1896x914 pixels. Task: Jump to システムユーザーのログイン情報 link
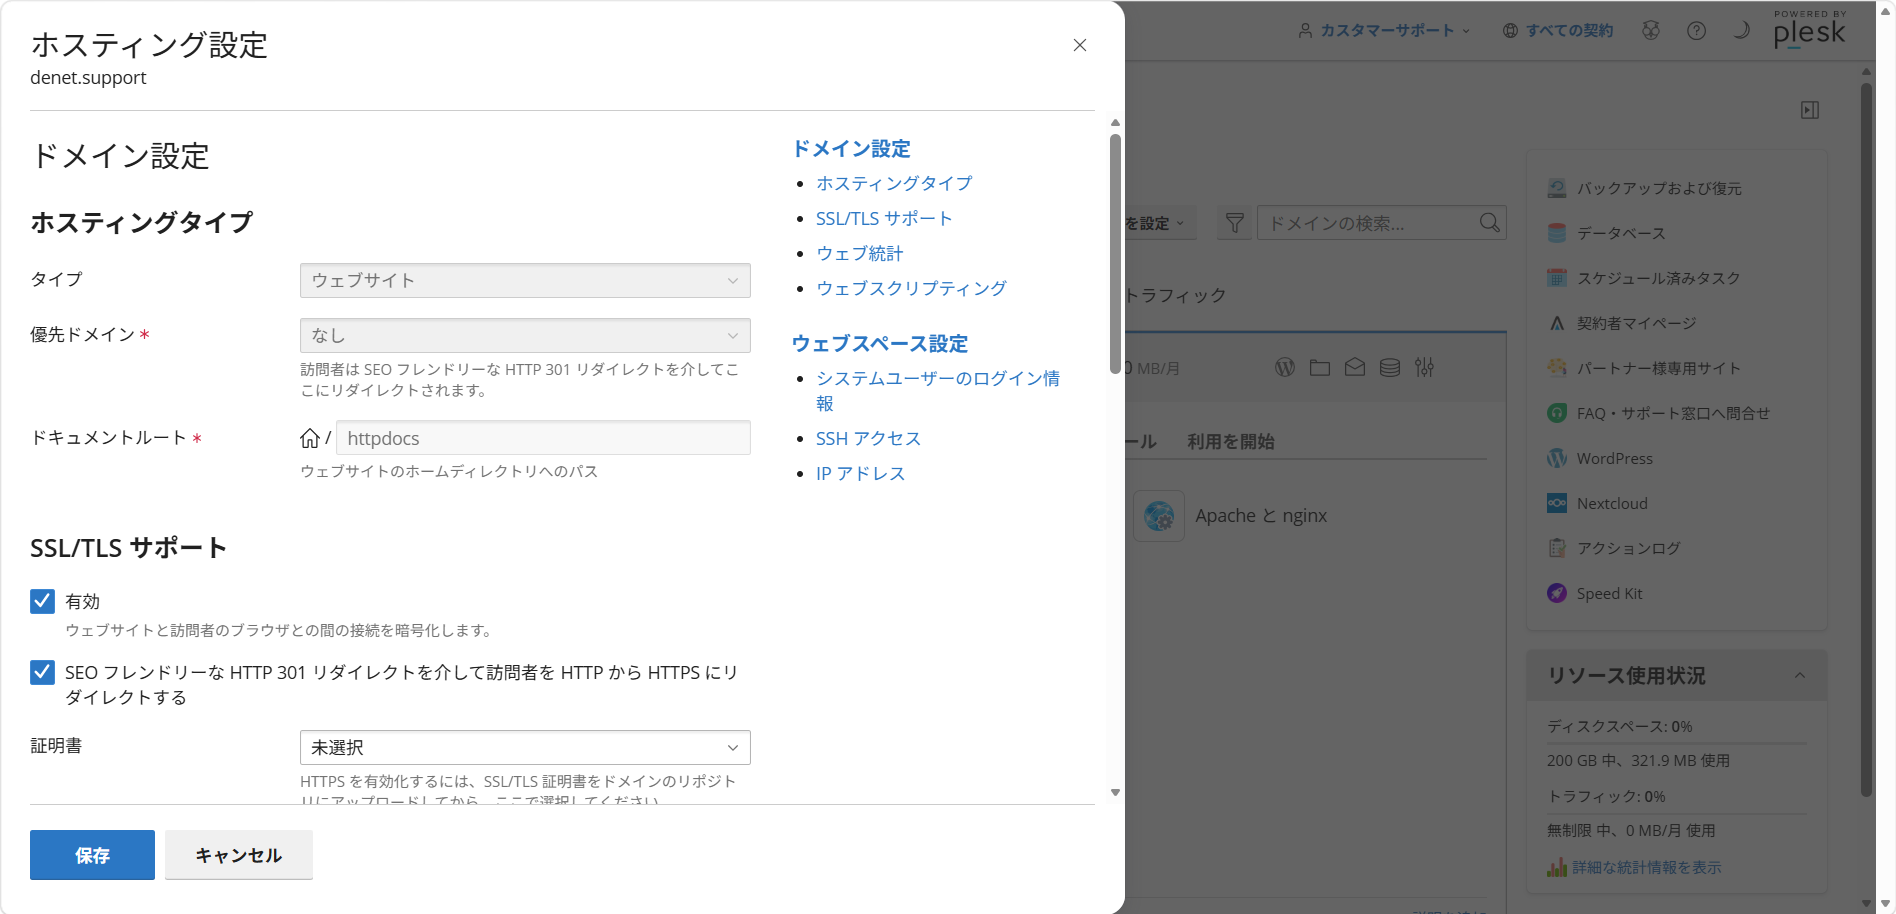[x=938, y=390]
